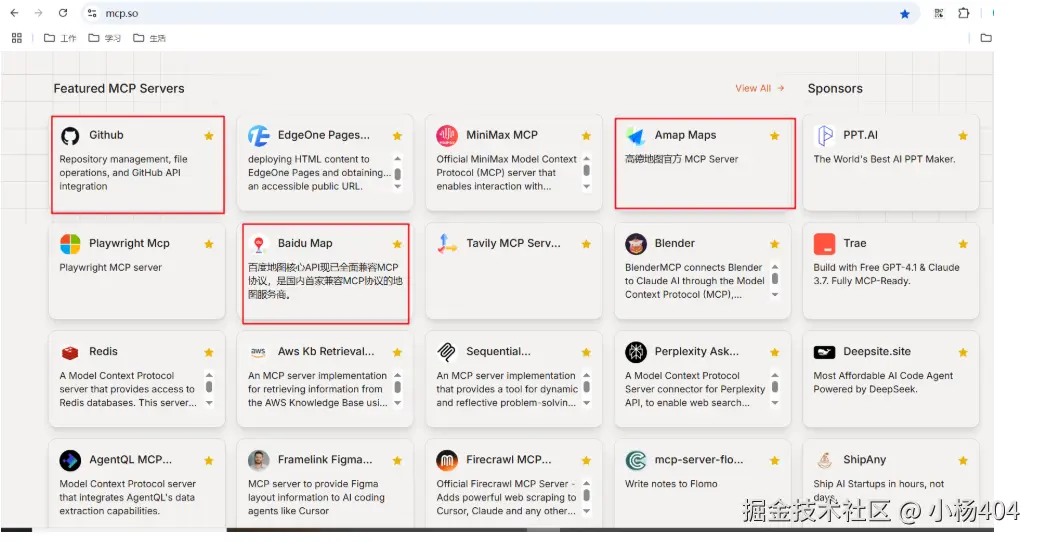Reload the page with the refresh icon

click(x=63, y=13)
